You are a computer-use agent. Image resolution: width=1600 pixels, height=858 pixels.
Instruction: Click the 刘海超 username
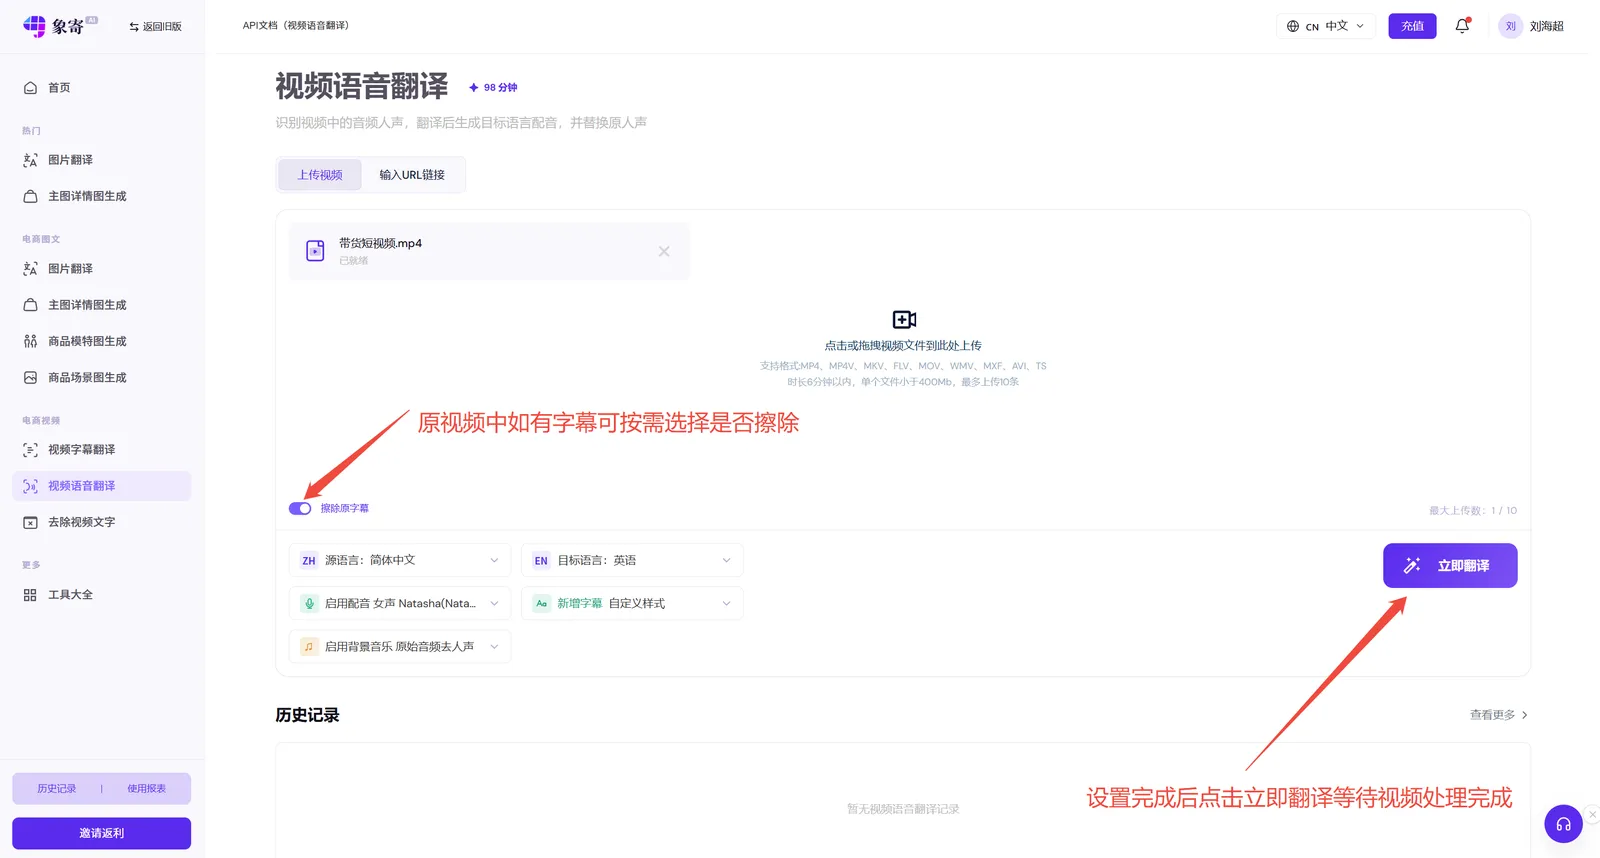(x=1546, y=26)
